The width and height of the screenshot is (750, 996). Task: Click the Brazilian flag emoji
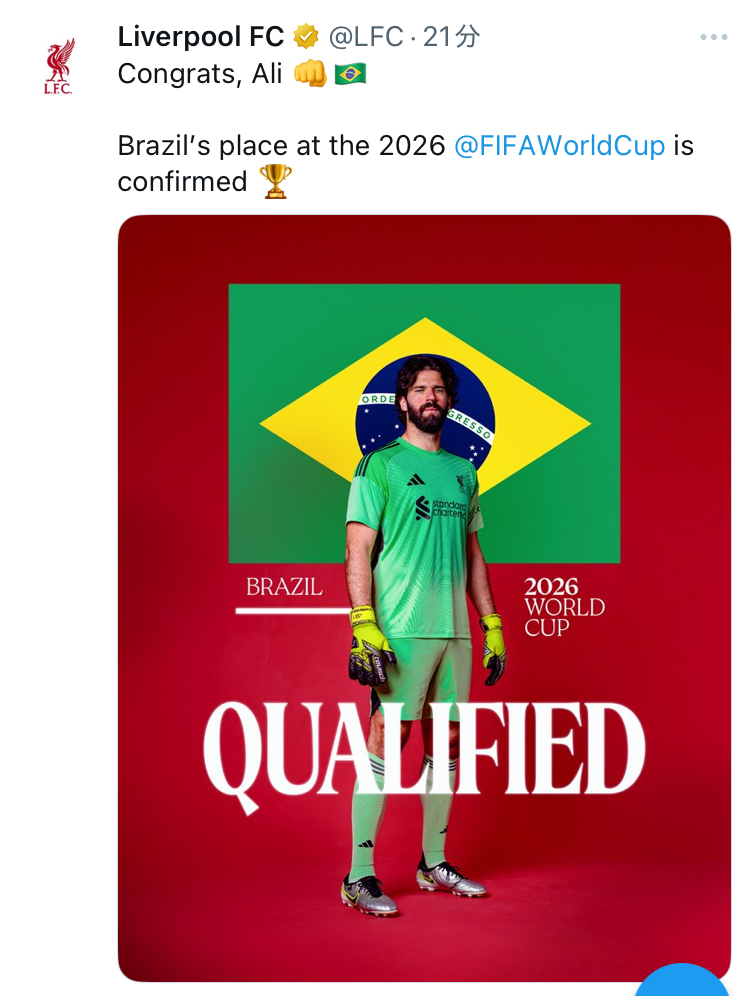point(350,74)
